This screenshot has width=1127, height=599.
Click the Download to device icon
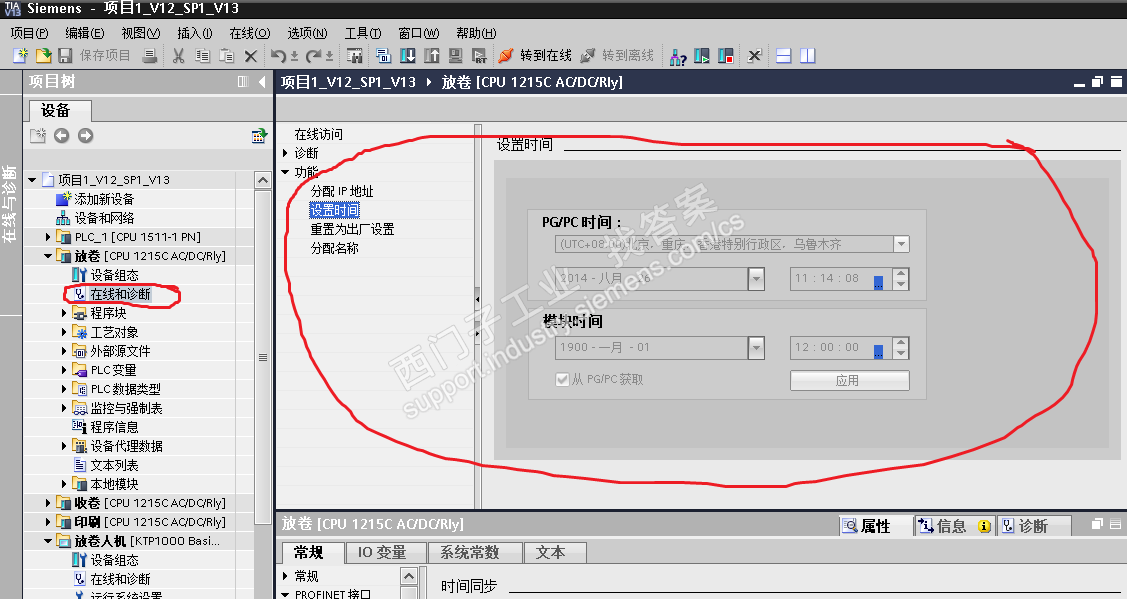tap(408, 55)
